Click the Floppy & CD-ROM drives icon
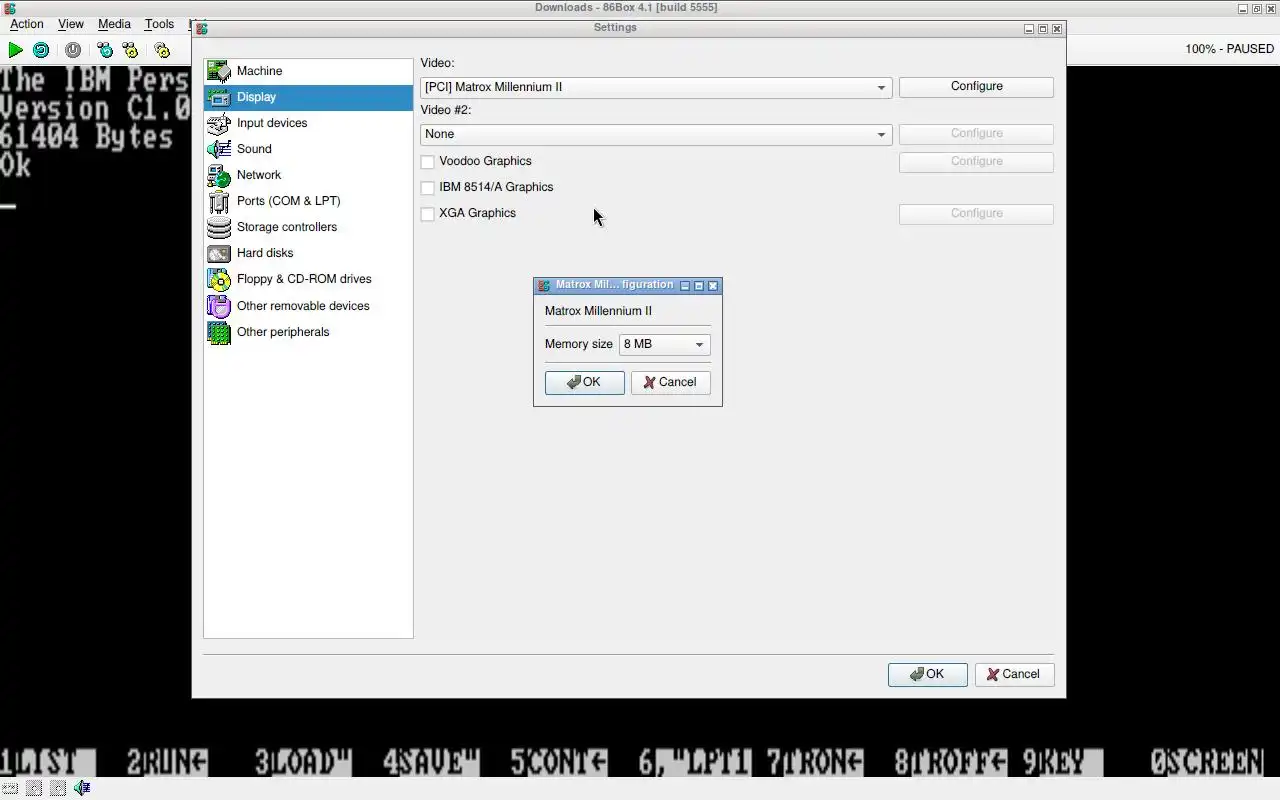 pyautogui.click(x=219, y=279)
